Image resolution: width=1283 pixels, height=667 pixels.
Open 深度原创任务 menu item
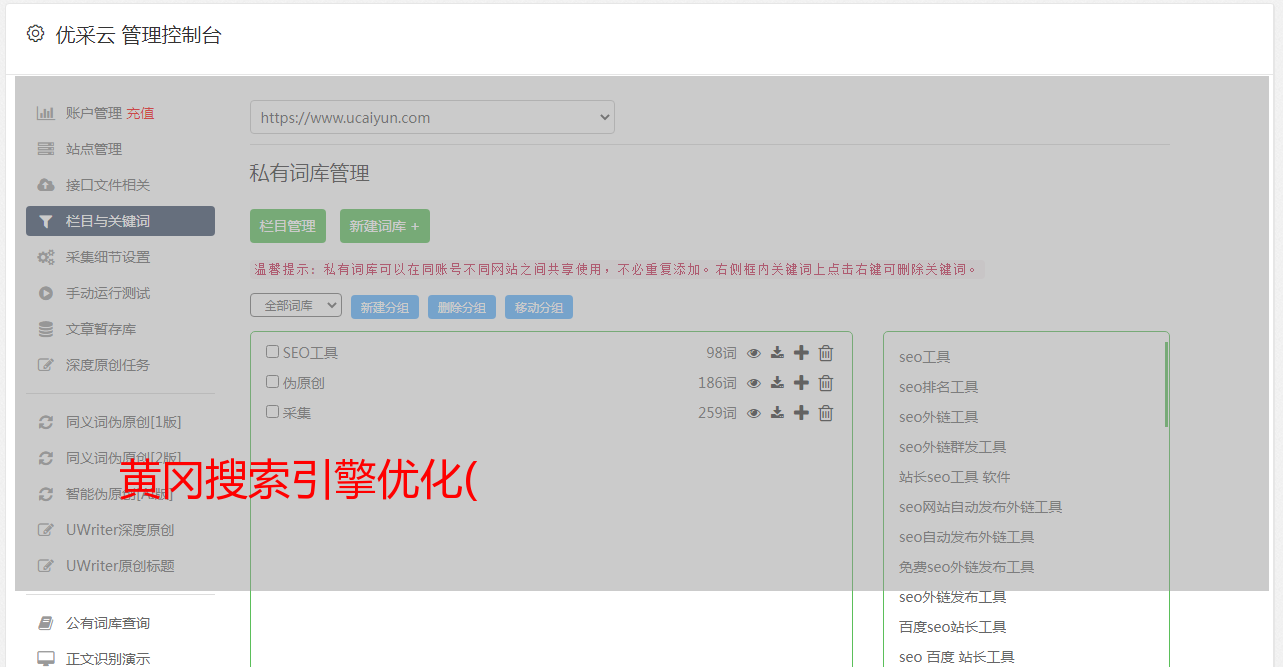[x=108, y=365]
